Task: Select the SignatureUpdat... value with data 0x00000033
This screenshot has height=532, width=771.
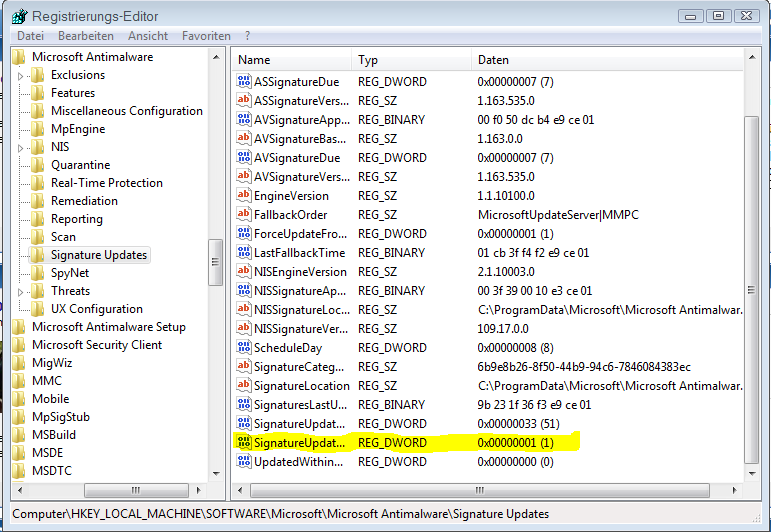Action: coord(299,424)
